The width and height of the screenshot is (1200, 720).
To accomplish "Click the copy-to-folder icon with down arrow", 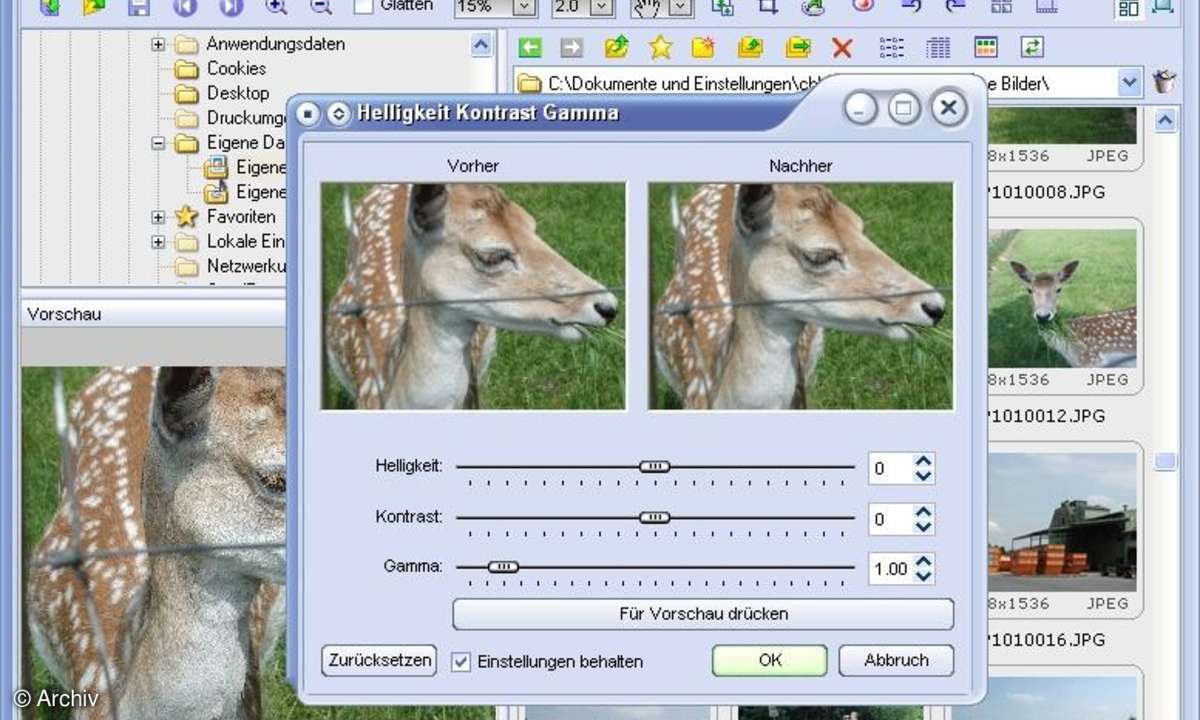I will (750, 47).
